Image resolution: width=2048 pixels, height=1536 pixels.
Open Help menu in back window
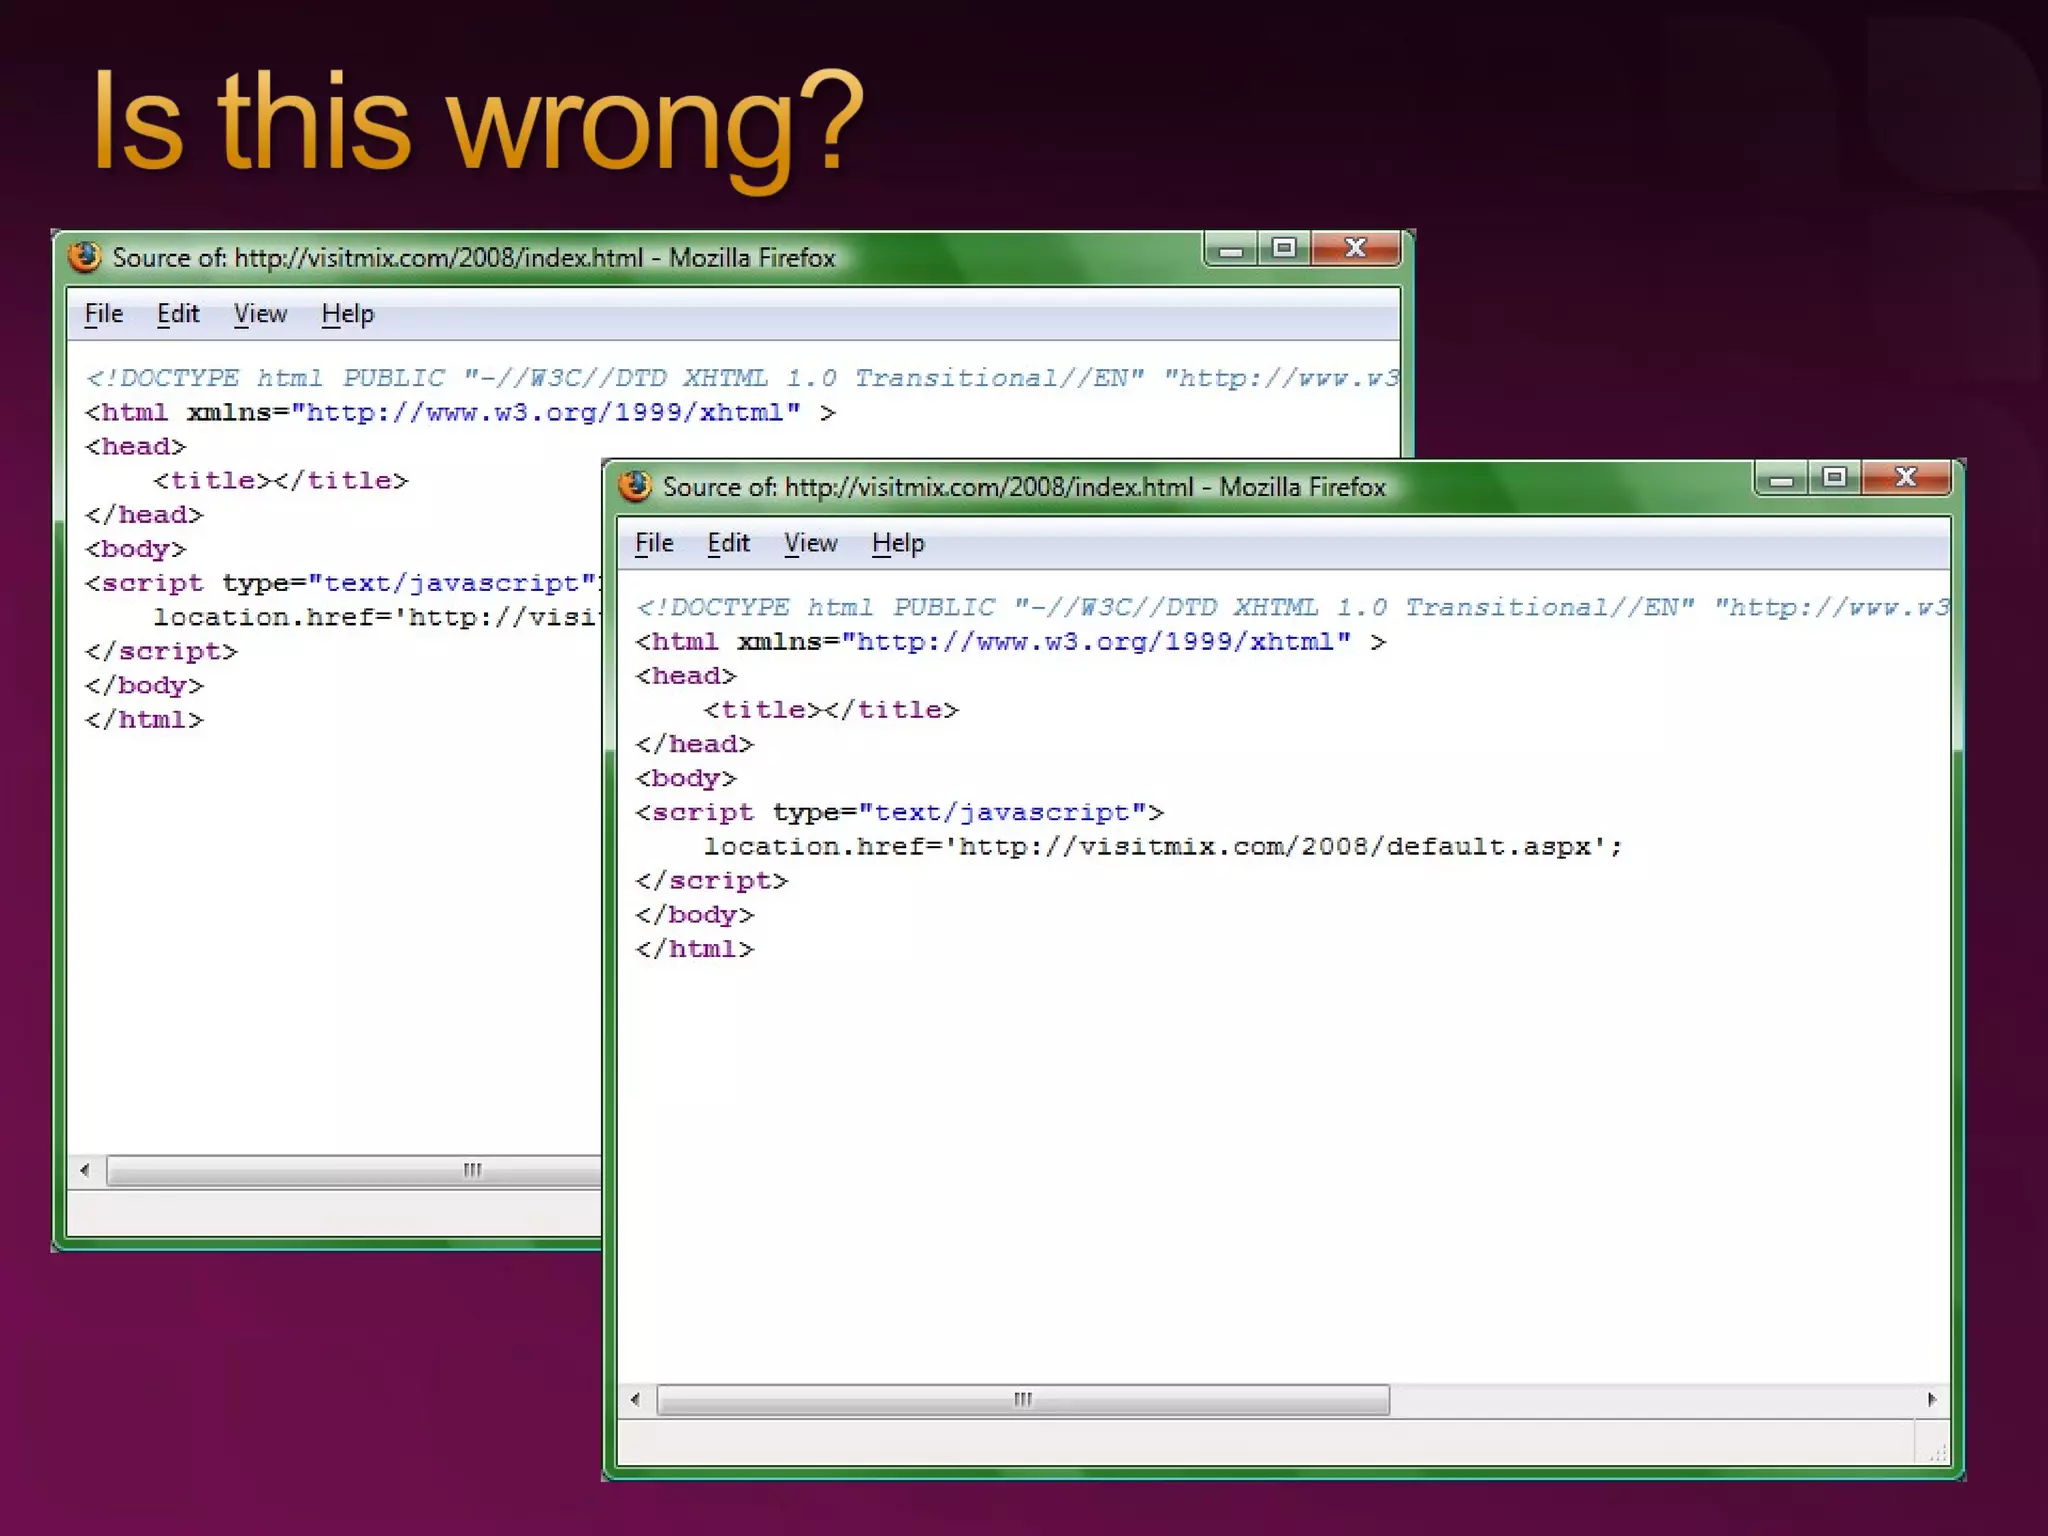click(347, 314)
